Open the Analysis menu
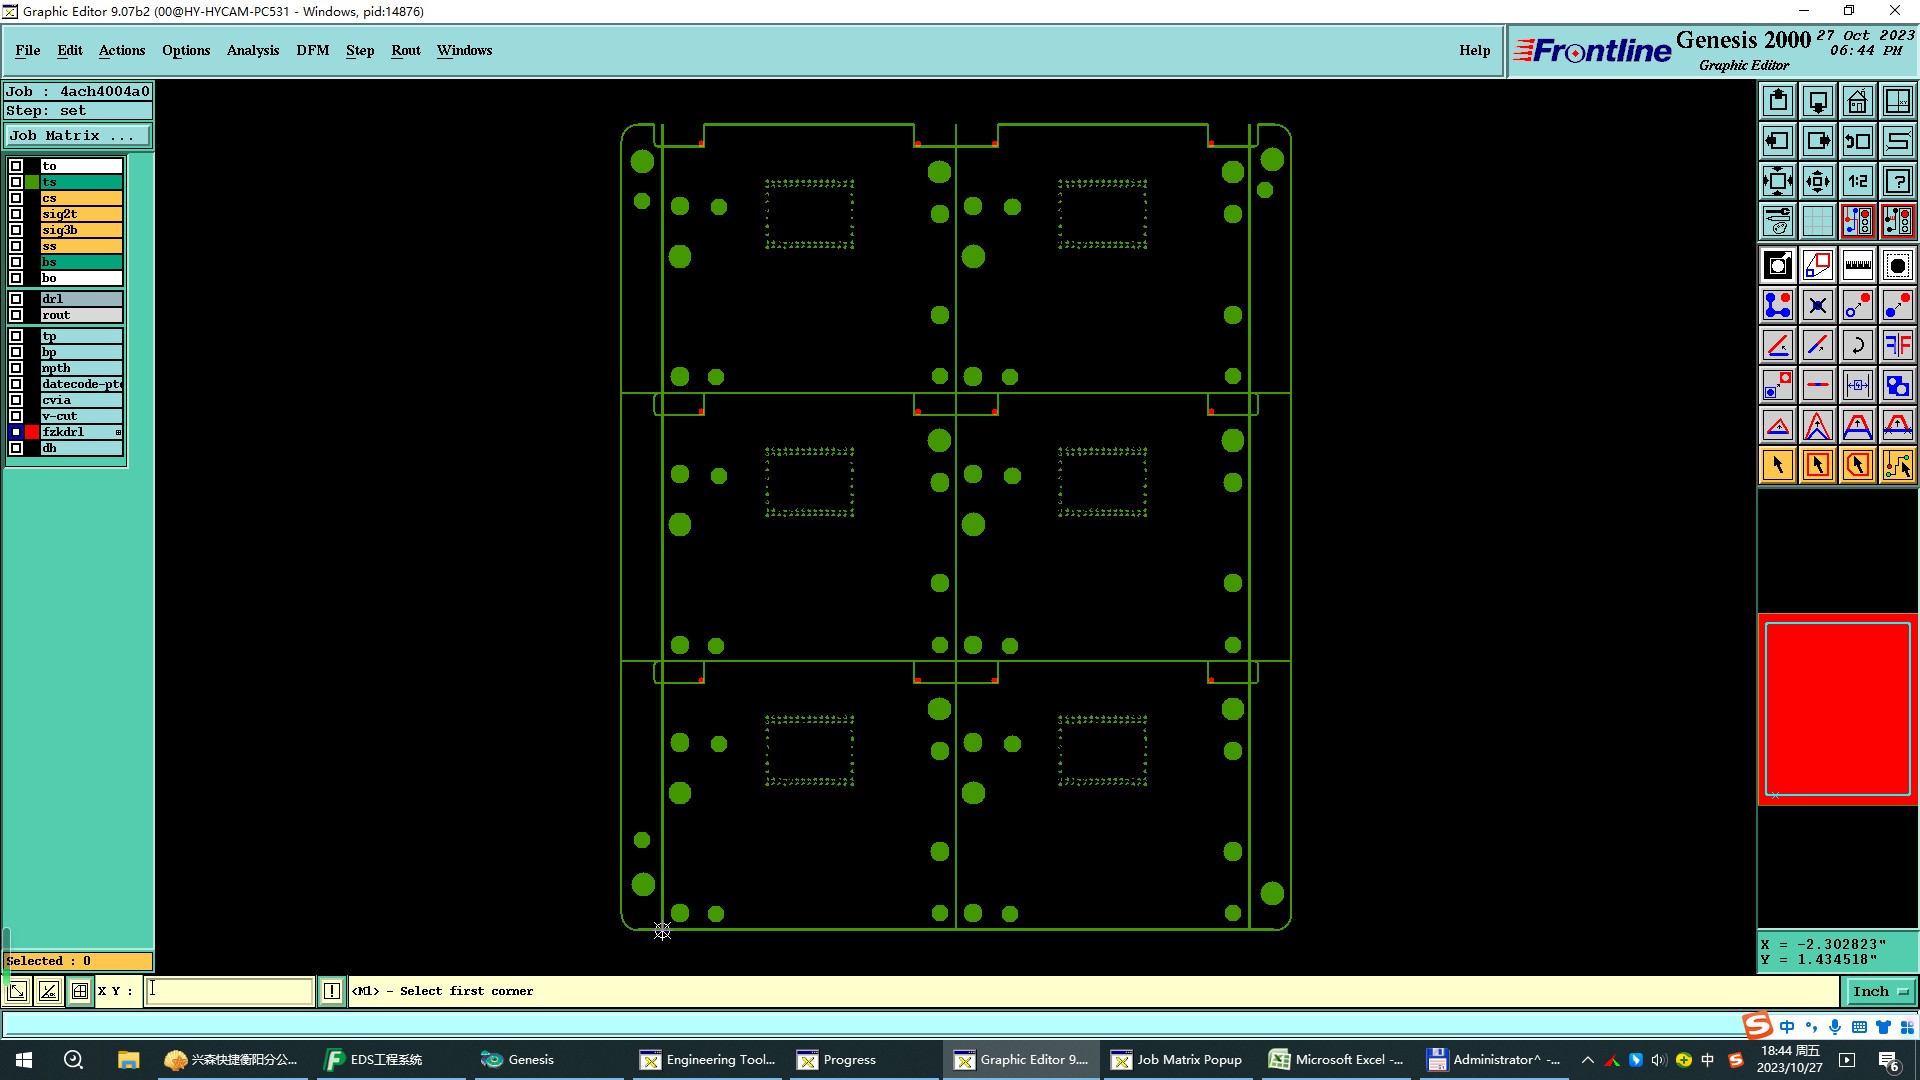1920x1080 pixels. (252, 50)
